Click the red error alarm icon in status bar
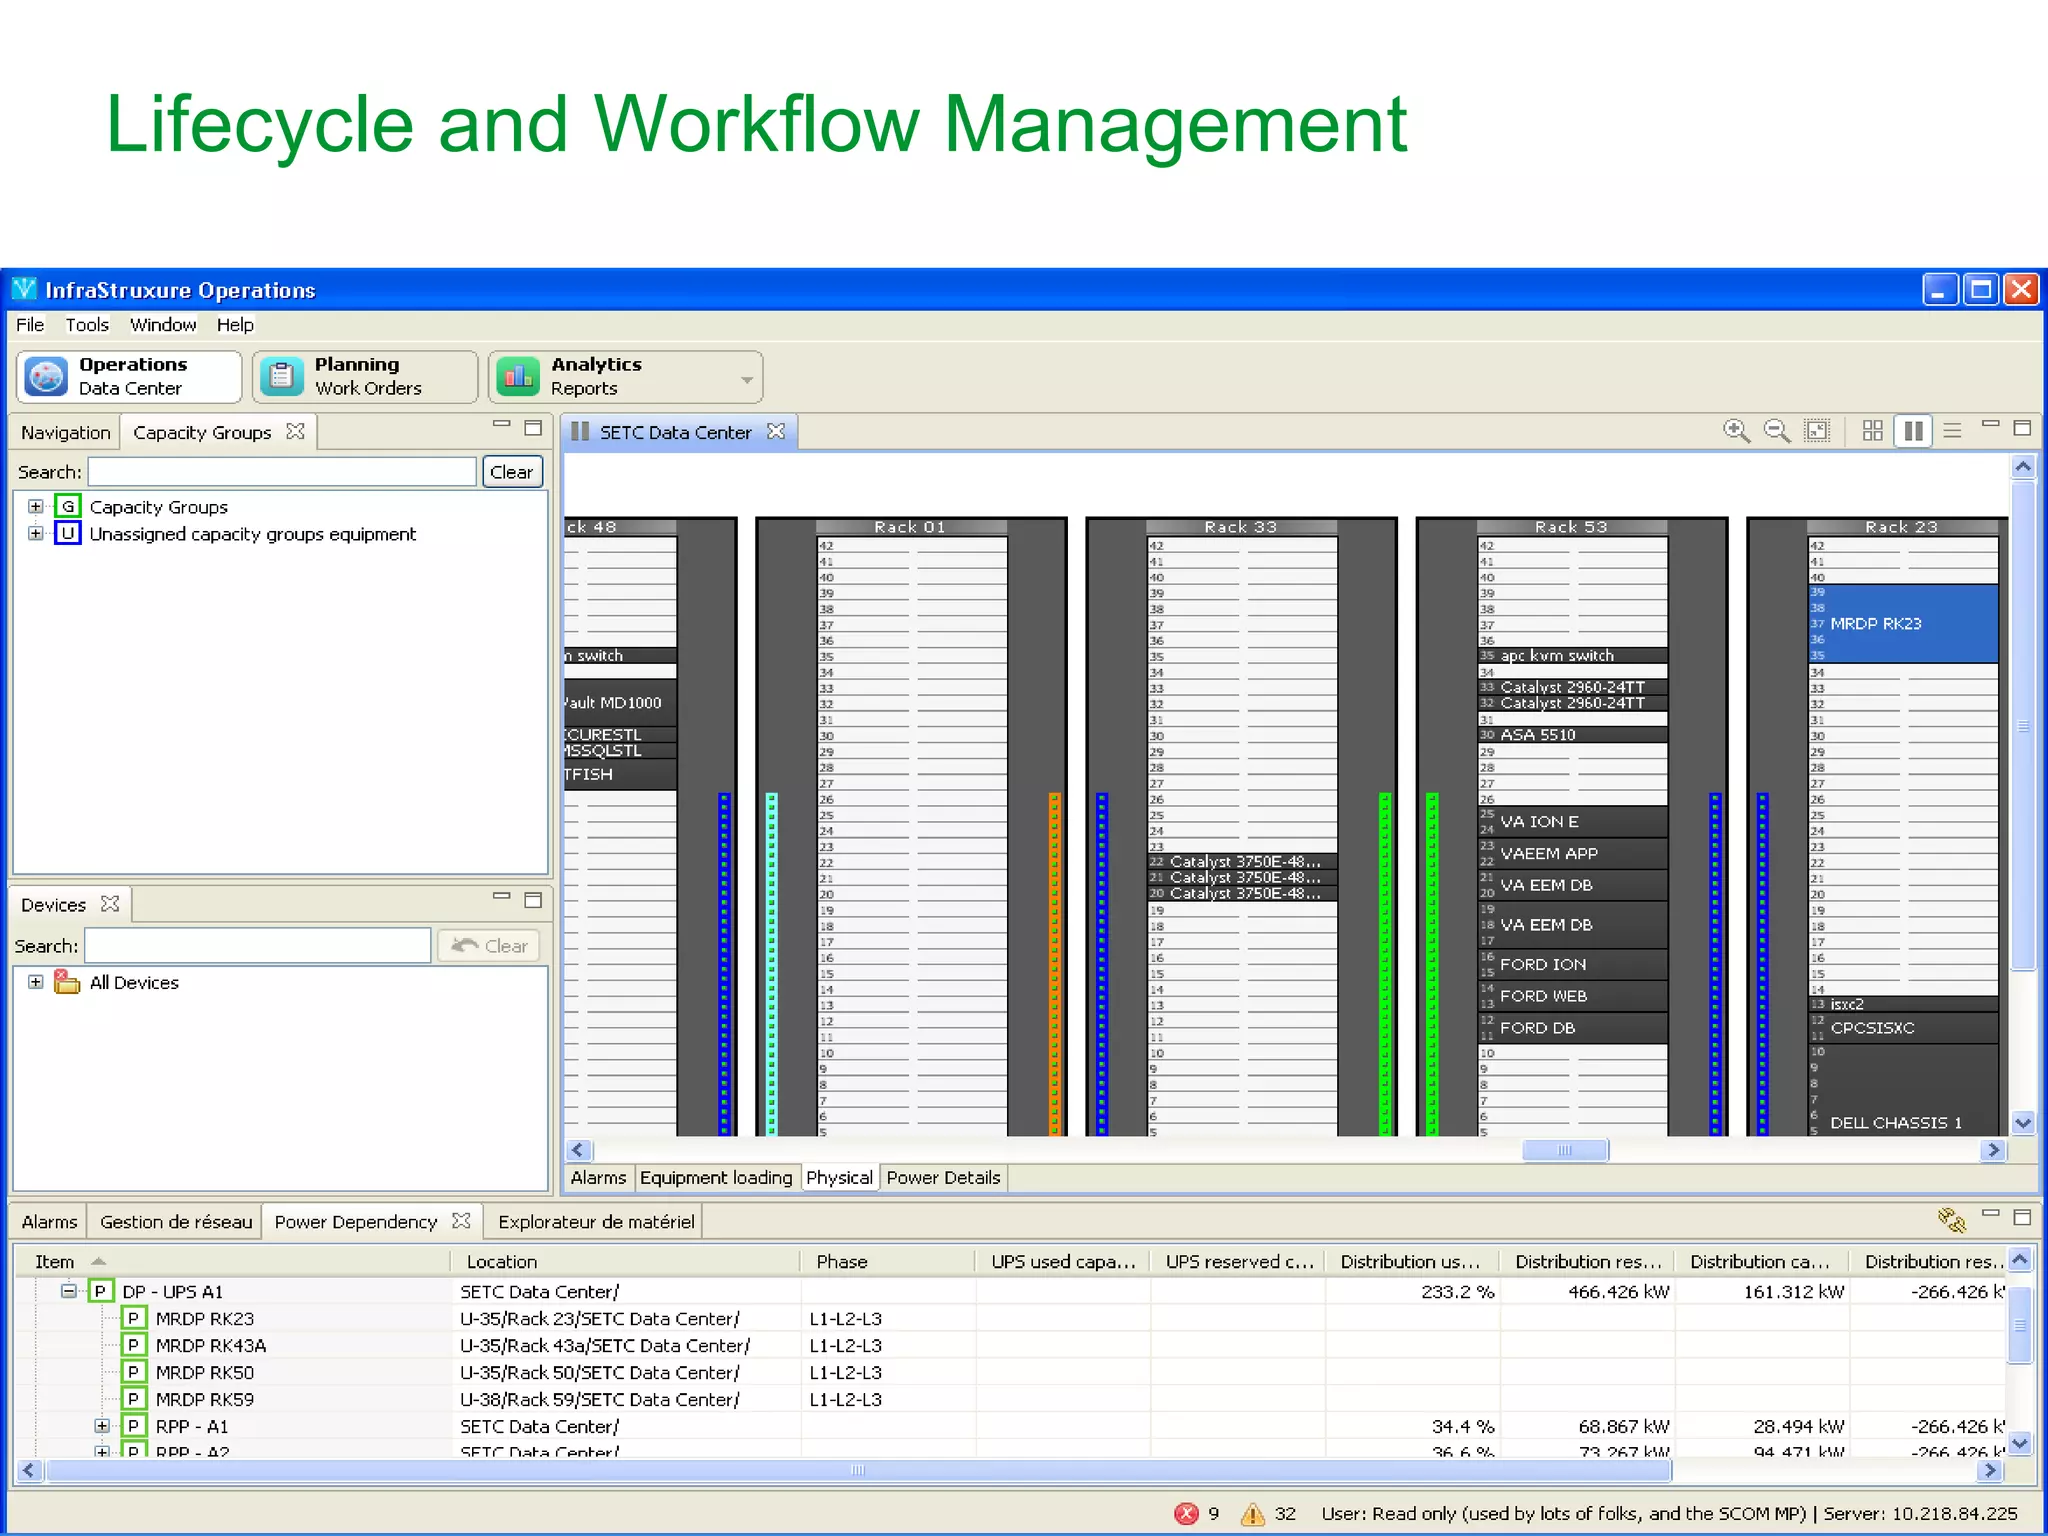The height and width of the screenshot is (1536, 2048). (x=1186, y=1513)
